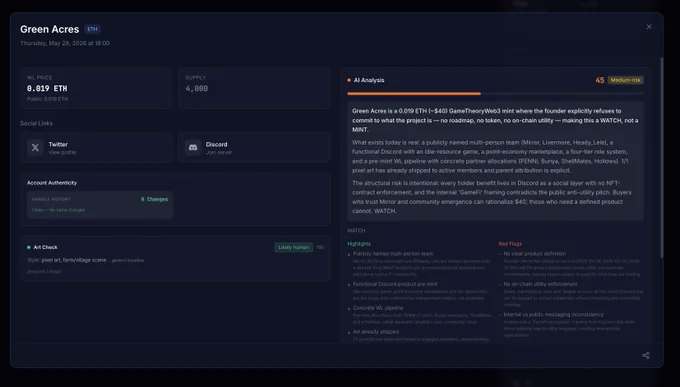Click the 'Functional Discord product pre-mint' highlight
Viewport: 680px width, 387px height.
(x=395, y=284)
